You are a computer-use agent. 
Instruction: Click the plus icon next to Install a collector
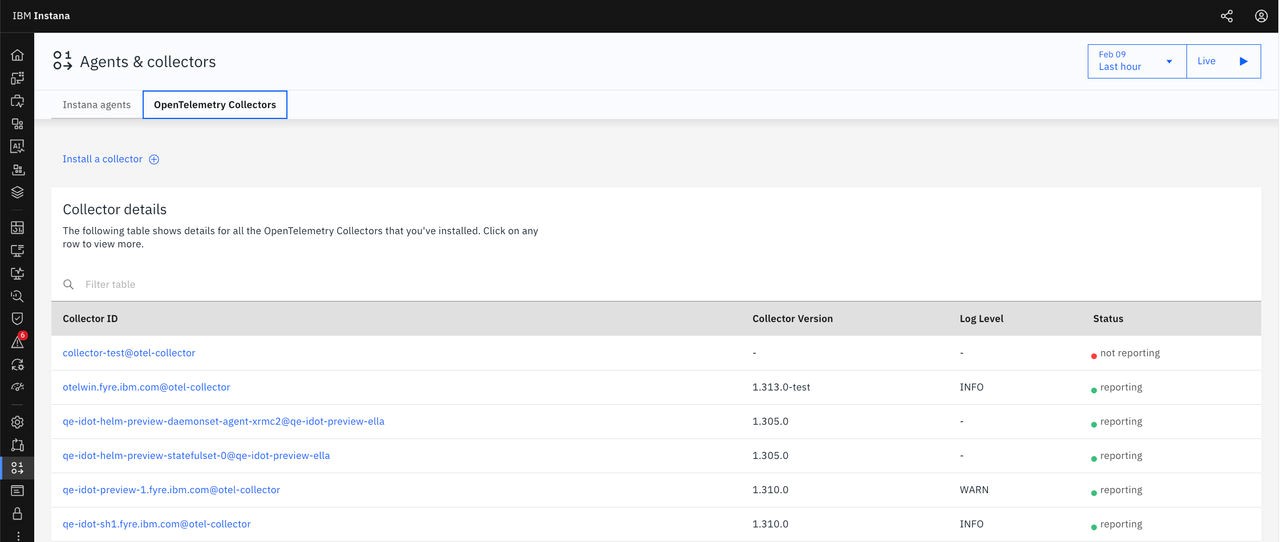tap(154, 159)
